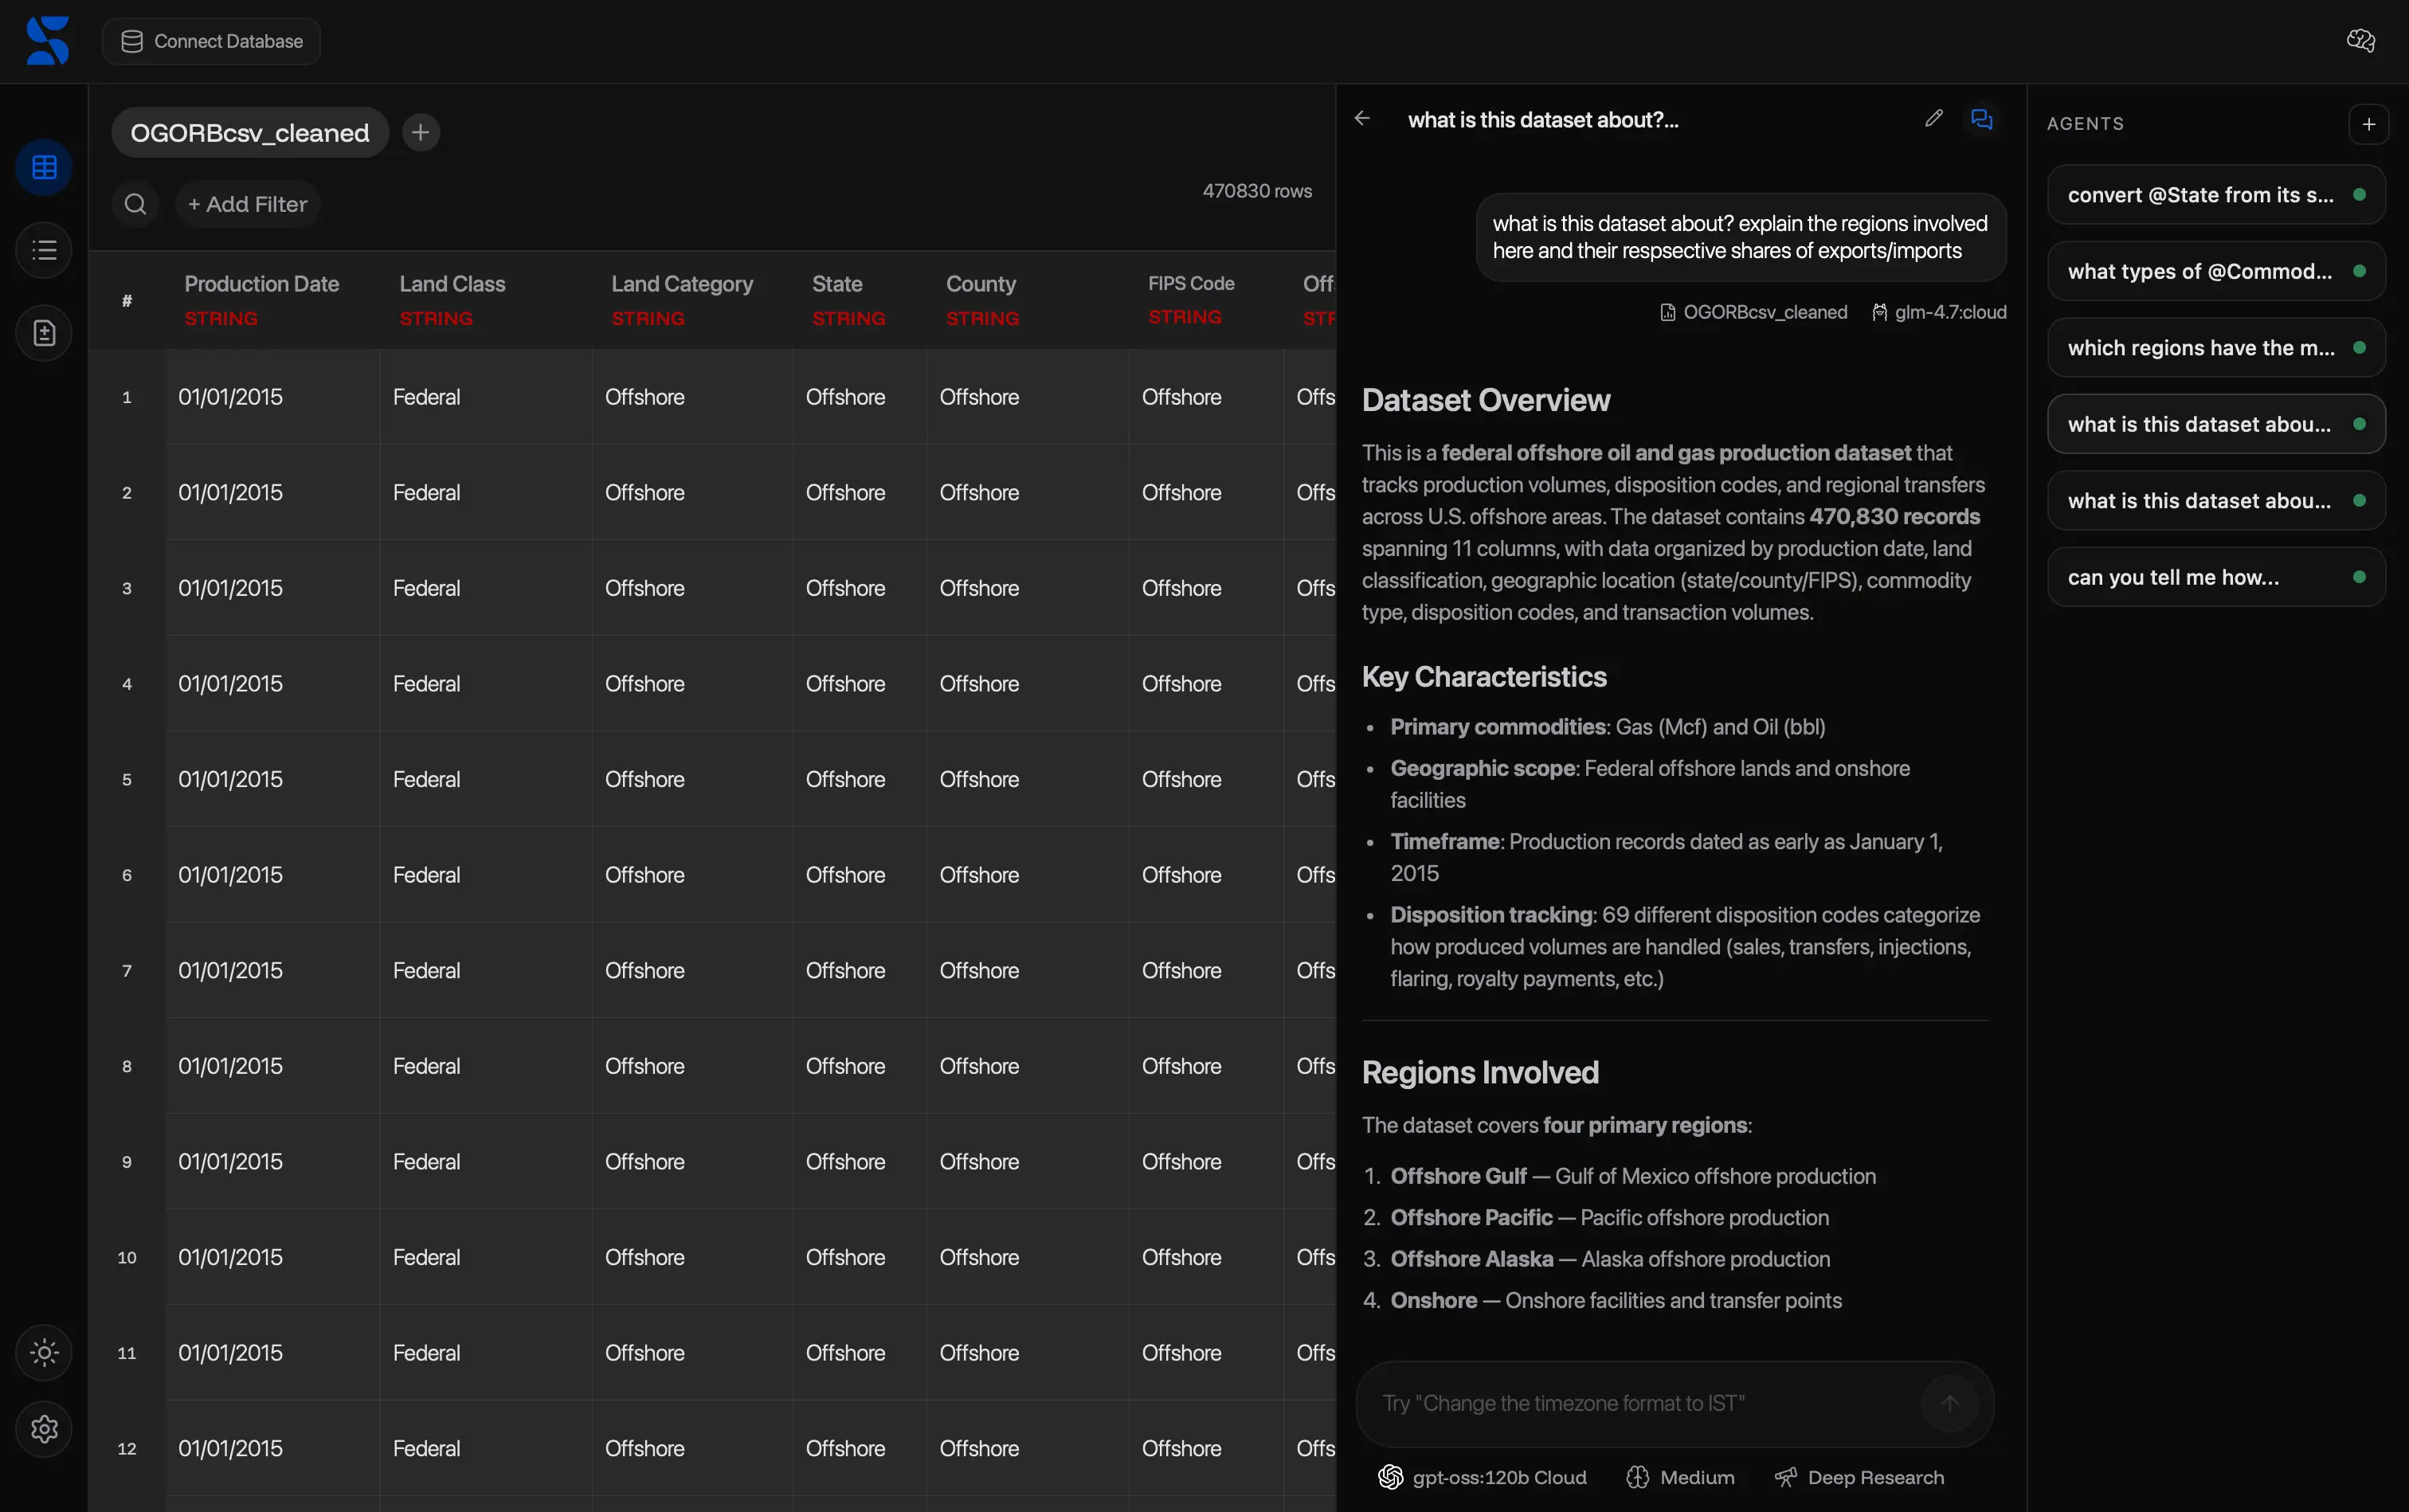Click the pencil edit chat title icon
2409x1512 pixels.
click(x=1933, y=119)
